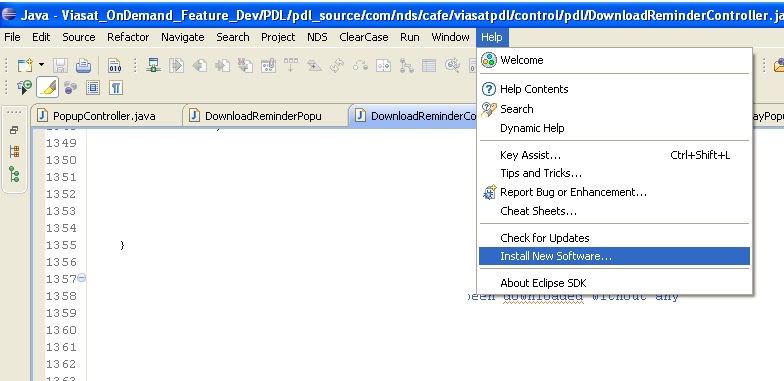Click the calendar with paperclip icon
This screenshot has width=784, height=381.
click(268, 66)
